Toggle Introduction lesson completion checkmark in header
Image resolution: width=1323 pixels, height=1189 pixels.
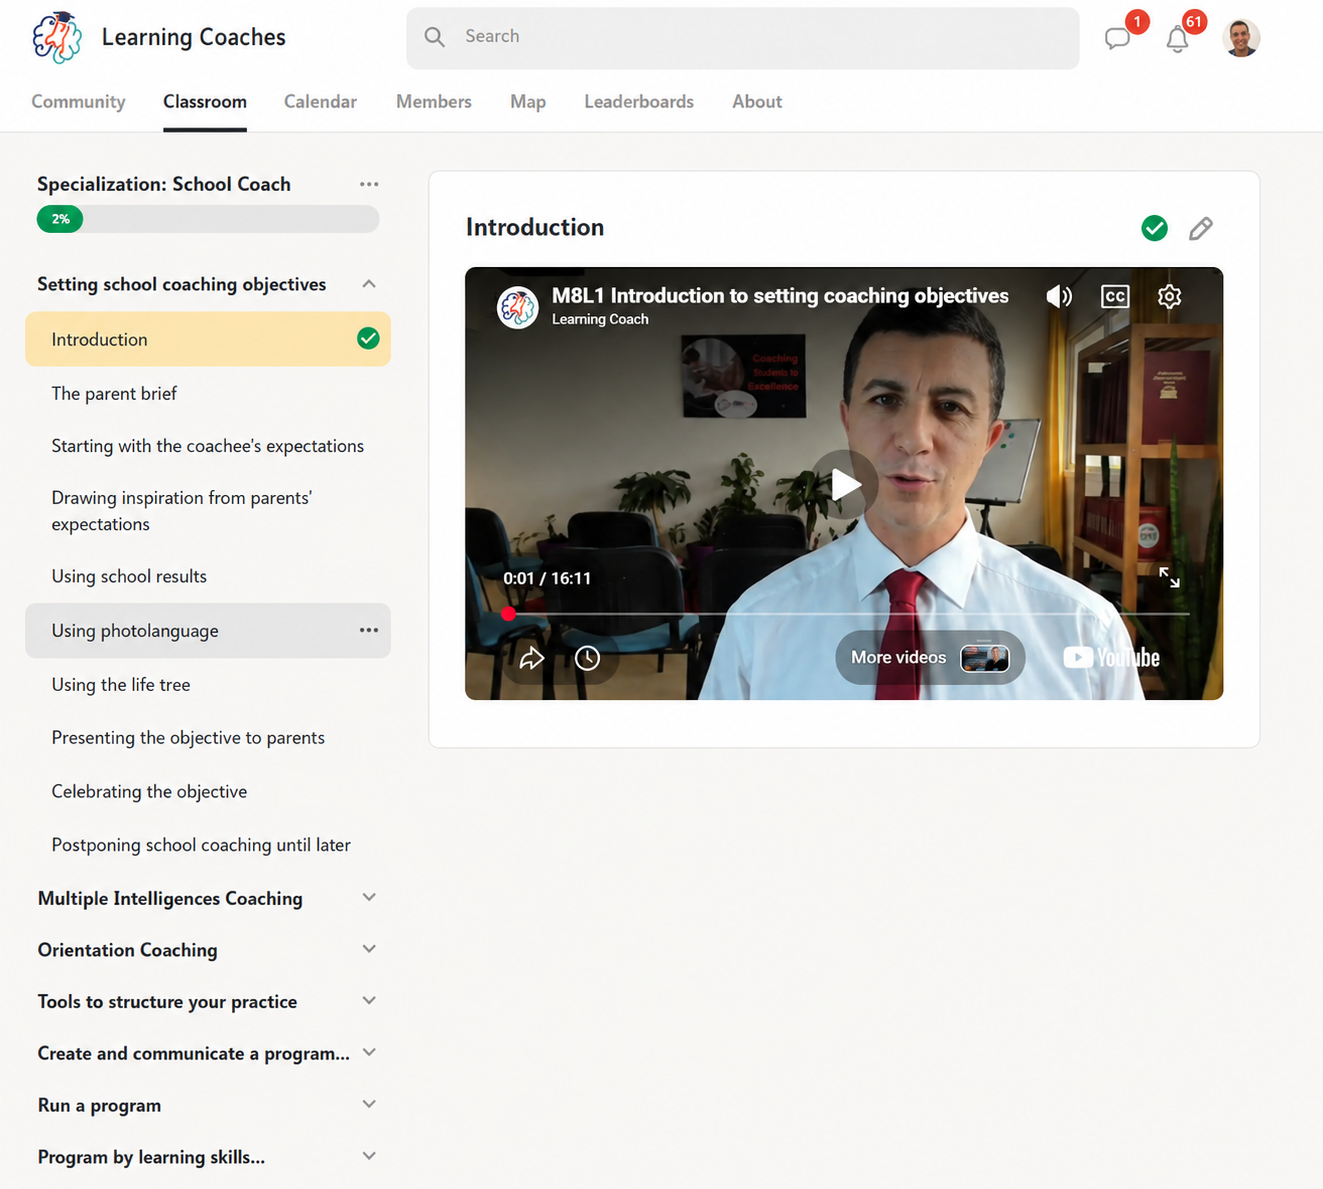1154,228
